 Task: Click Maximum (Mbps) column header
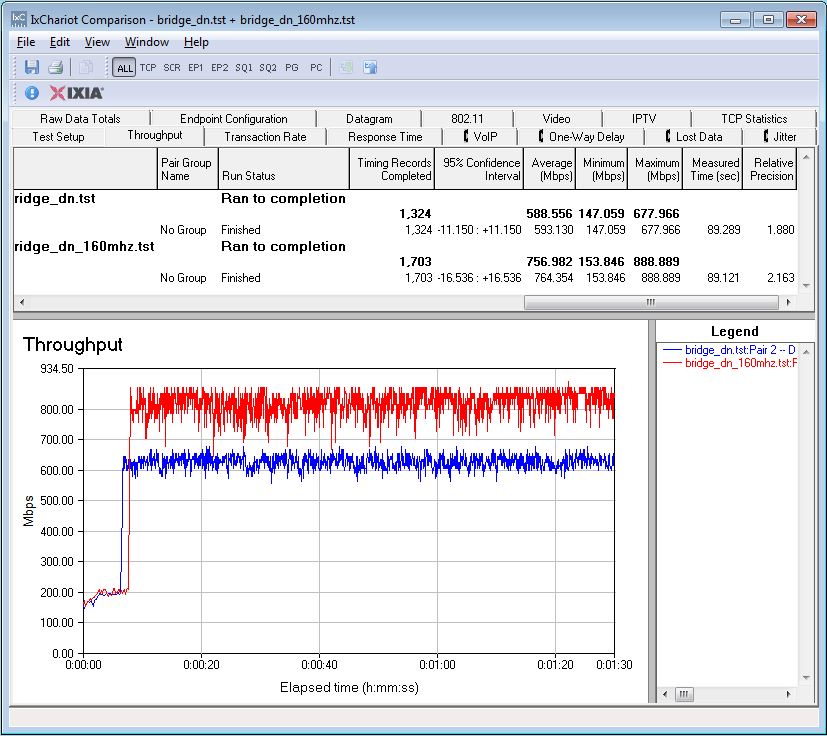point(655,169)
